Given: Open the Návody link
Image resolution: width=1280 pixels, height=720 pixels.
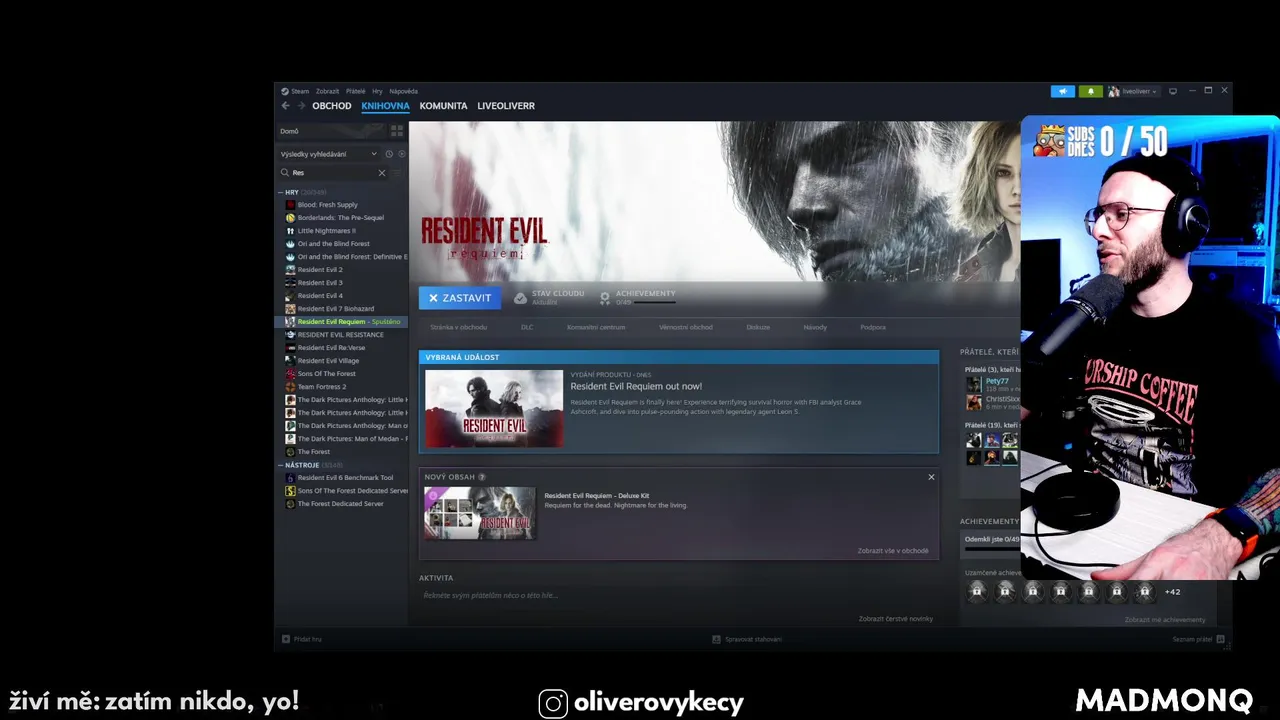Looking at the screenshot, I should coord(815,327).
